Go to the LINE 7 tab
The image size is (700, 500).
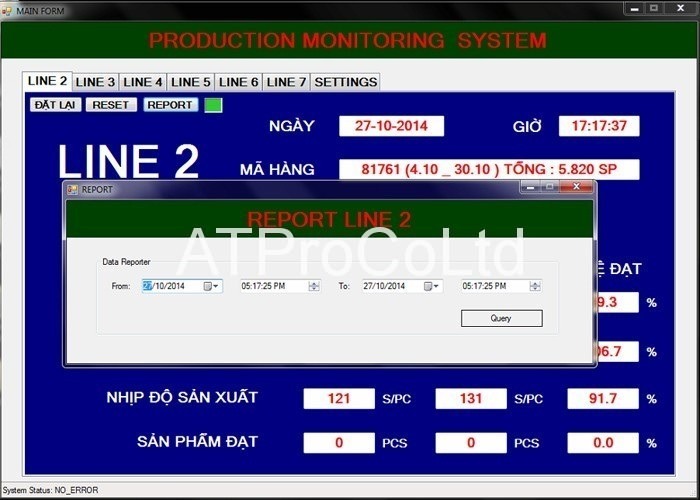(x=287, y=82)
